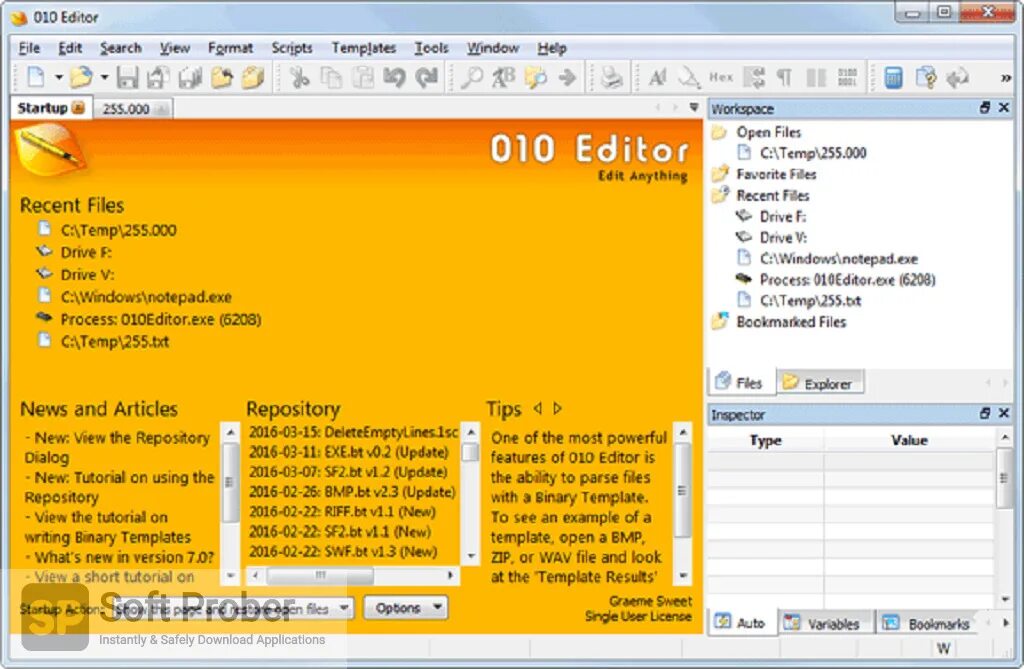
Task: Select 2016-02-26 BMP.bt v2.3 repository entry
Action: pos(352,492)
